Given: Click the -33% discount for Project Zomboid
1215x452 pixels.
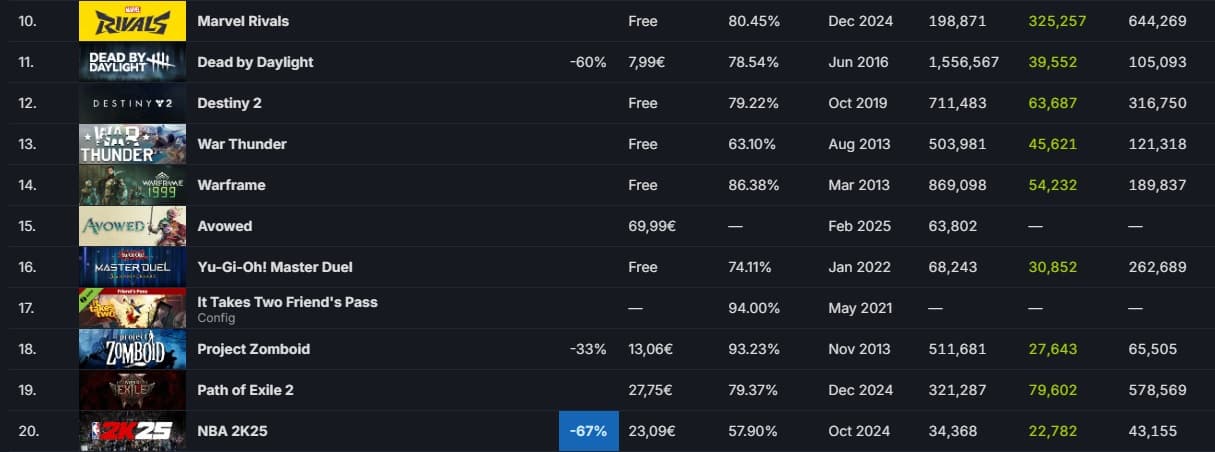Looking at the screenshot, I should pos(588,349).
